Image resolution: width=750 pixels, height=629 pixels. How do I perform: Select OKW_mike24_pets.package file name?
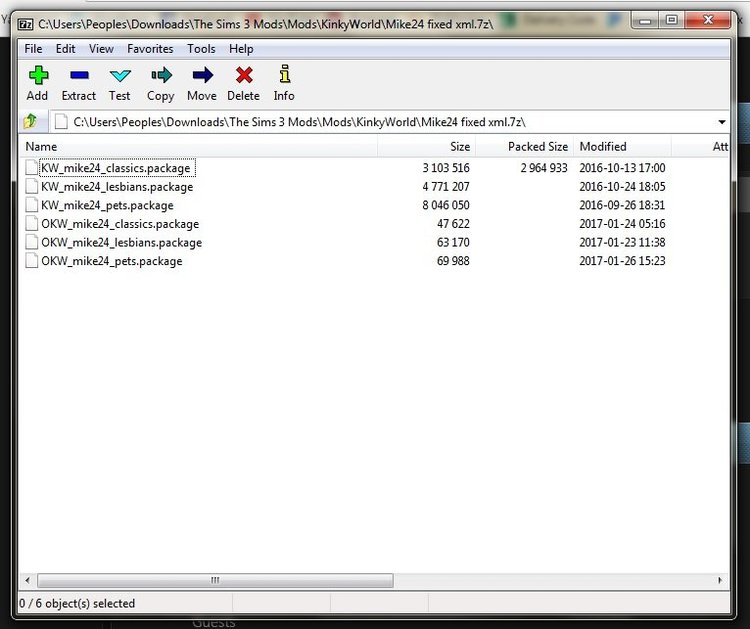coord(112,261)
